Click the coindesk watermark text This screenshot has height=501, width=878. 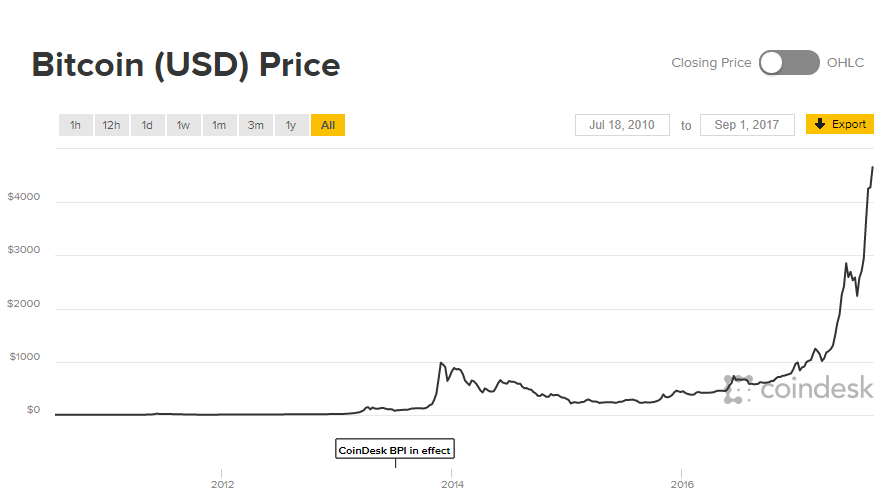pyautogui.click(x=816, y=388)
